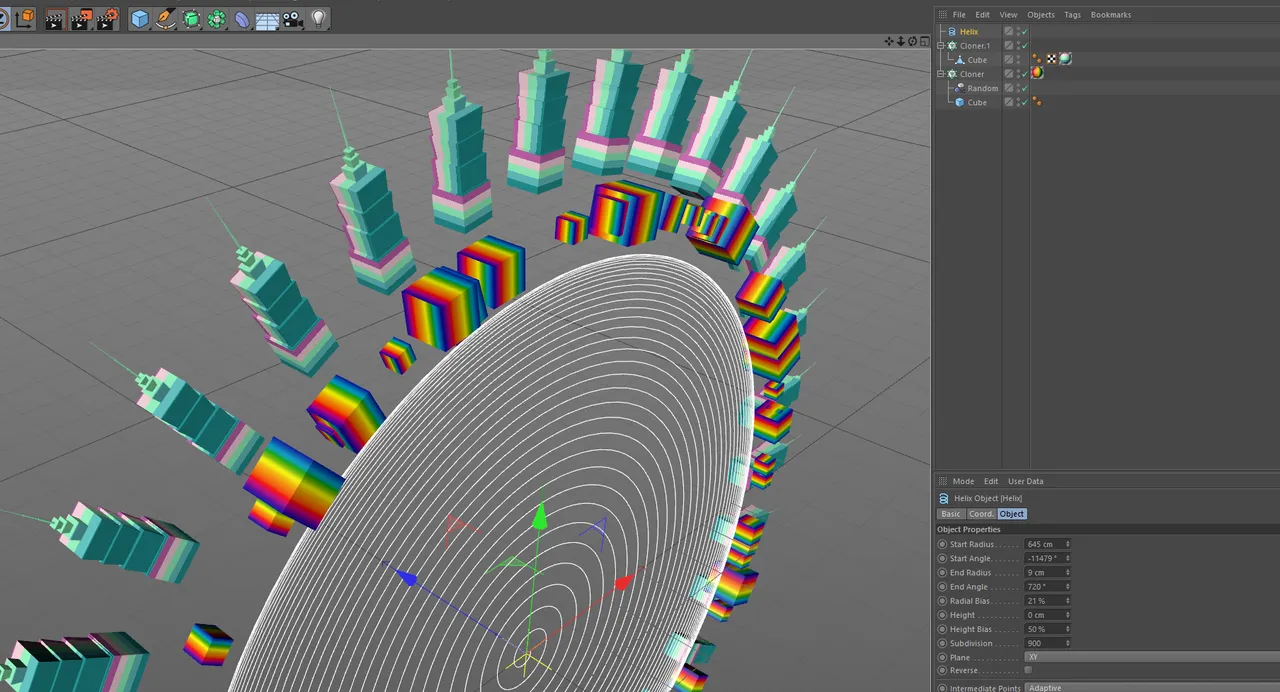Click the Random effector icon
This screenshot has width=1280, height=692.
960,88
